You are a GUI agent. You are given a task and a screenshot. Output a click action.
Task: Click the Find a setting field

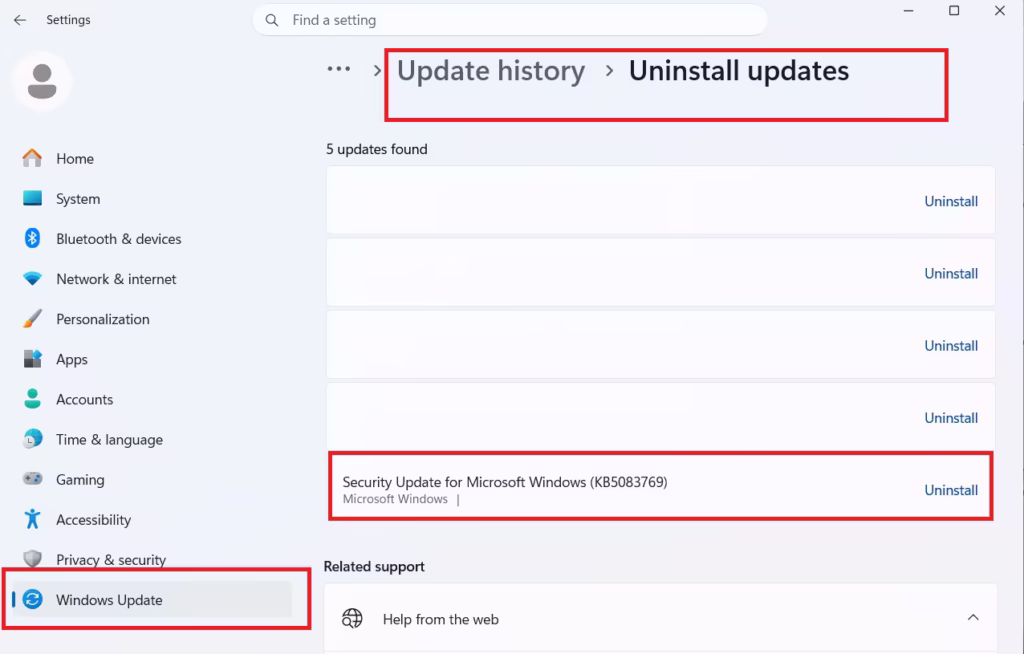coord(509,20)
